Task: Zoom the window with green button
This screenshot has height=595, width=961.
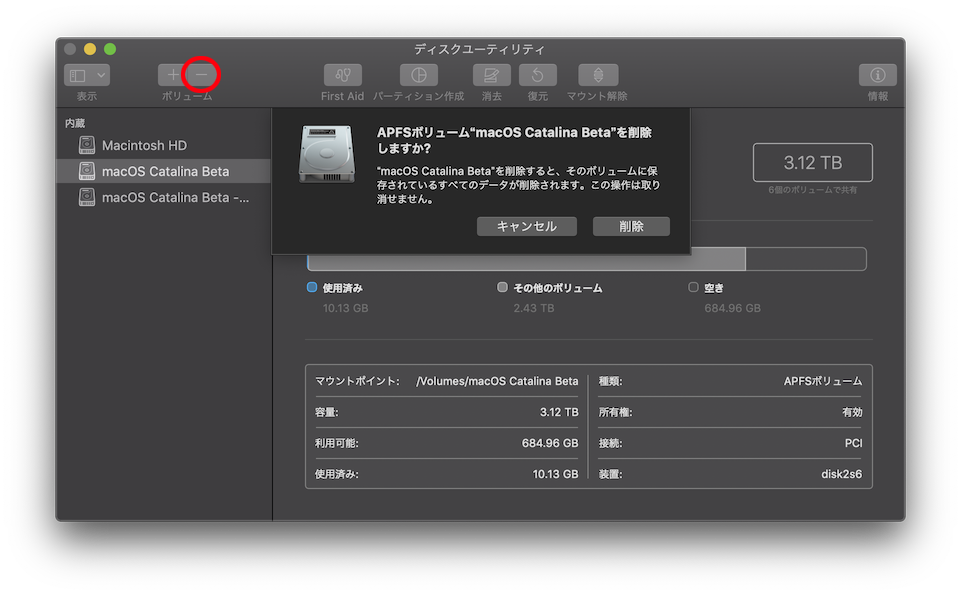Action: tap(110, 49)
